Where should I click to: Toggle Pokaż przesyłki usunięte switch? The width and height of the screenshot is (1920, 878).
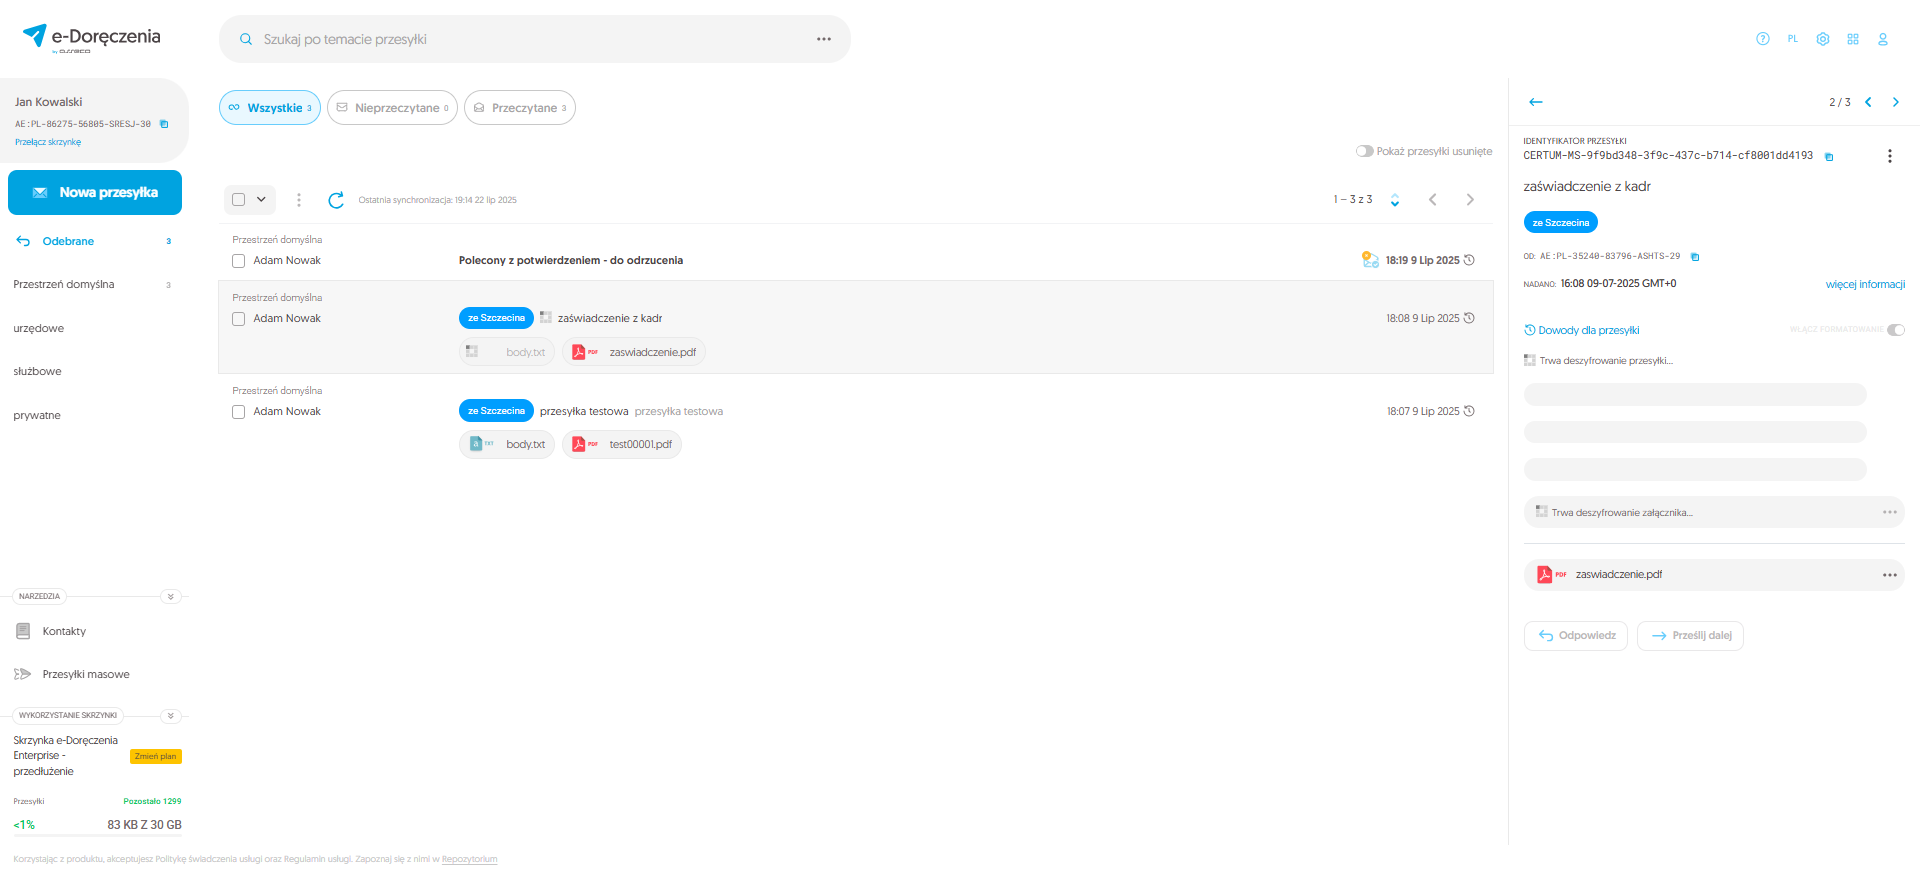pyautogui.click(x=1364, y=151)
